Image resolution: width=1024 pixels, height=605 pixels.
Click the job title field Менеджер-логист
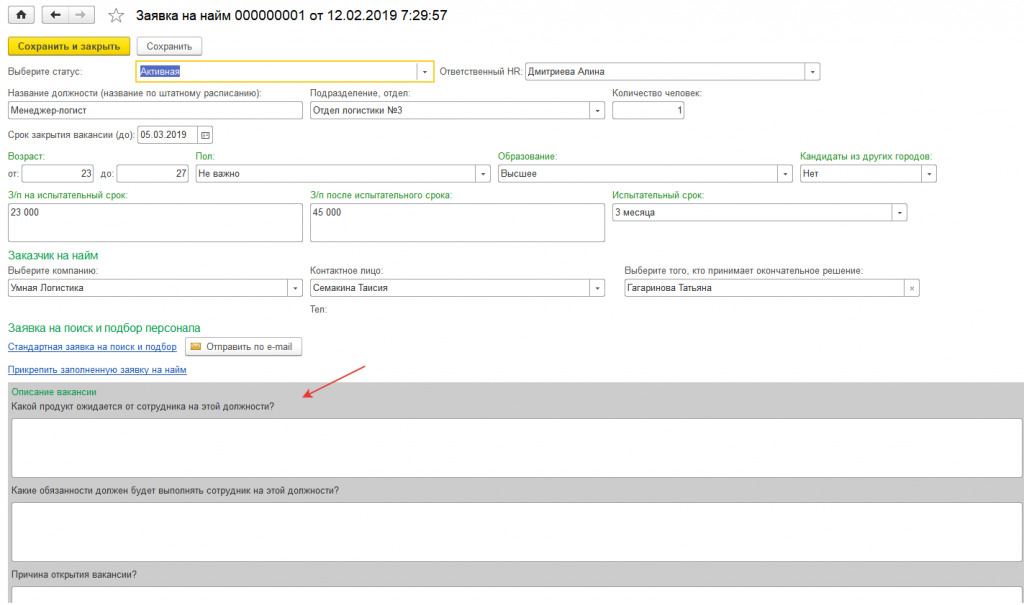155,110
